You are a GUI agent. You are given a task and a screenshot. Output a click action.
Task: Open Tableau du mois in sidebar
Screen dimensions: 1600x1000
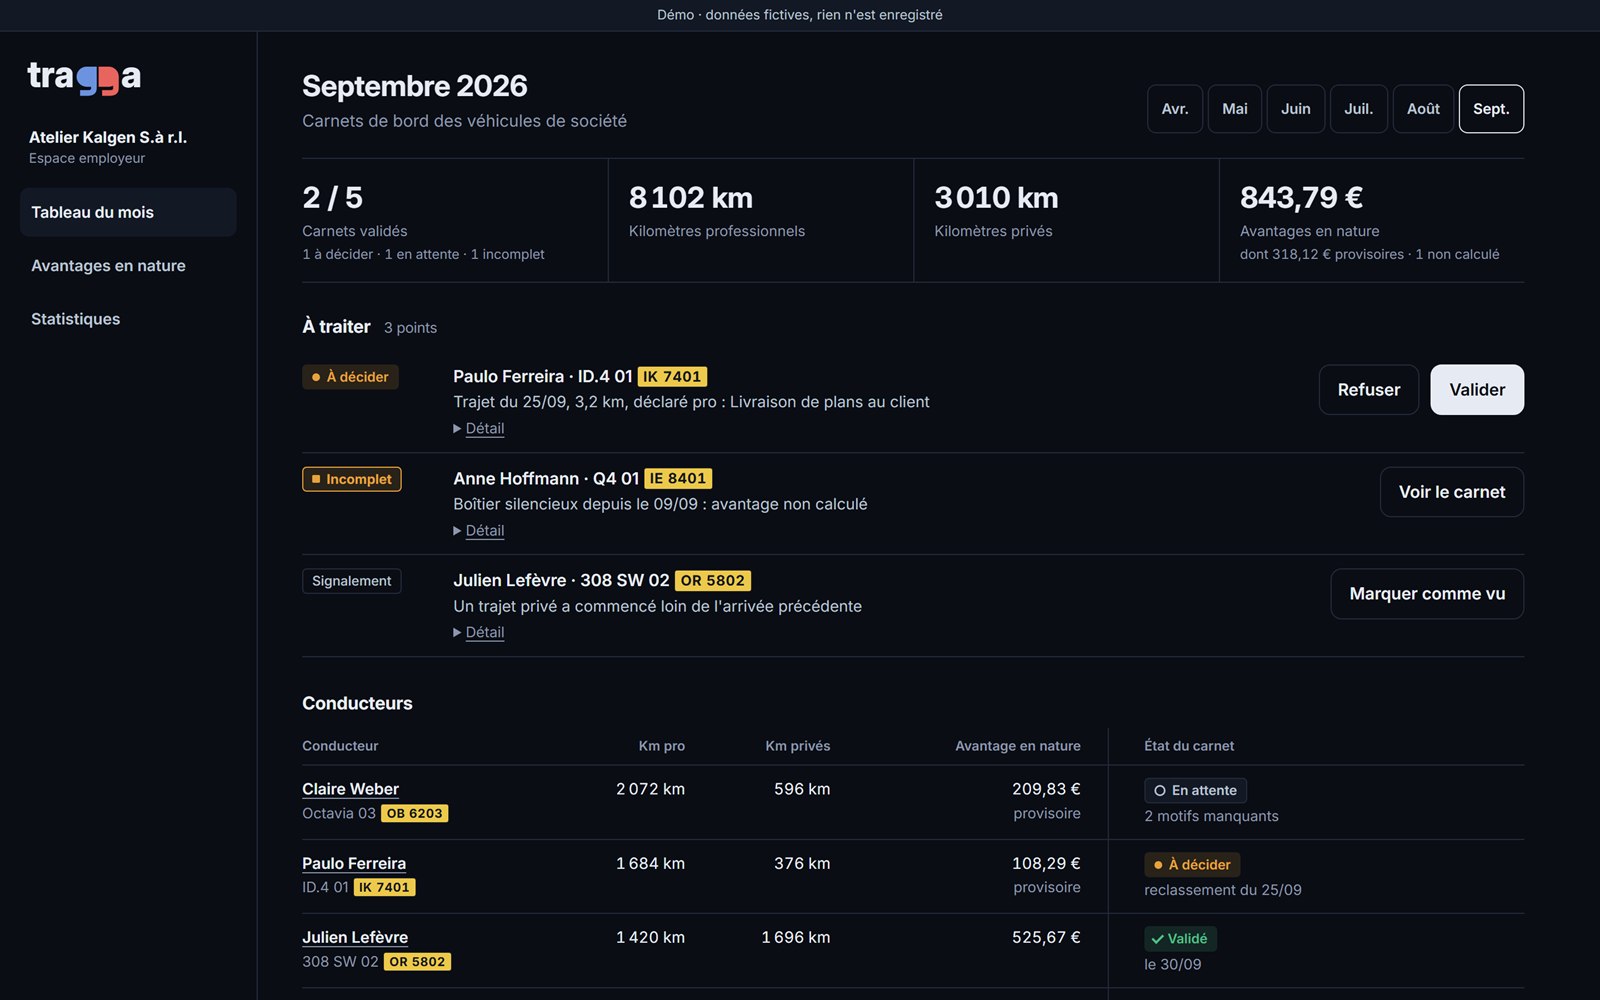(x=128, y=212)
